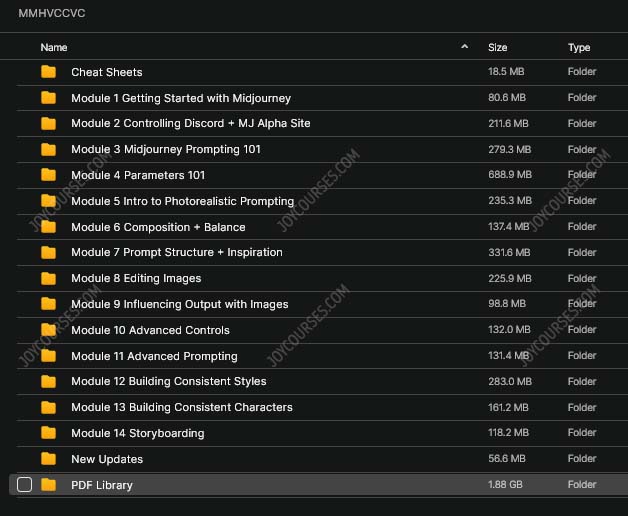
Task: Open Module 4 Parameters 101
Action: [138, 175]
